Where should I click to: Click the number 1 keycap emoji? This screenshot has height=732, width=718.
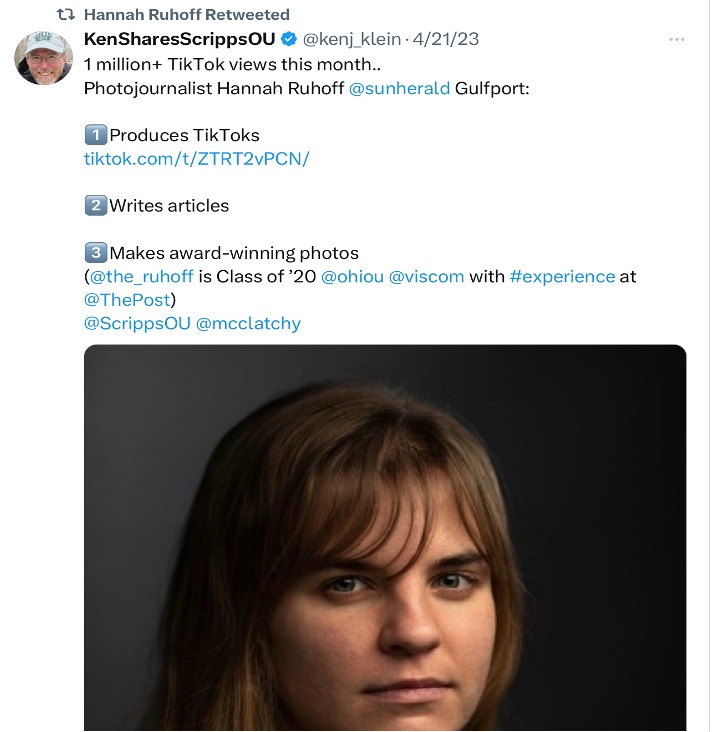coord(95,135)
